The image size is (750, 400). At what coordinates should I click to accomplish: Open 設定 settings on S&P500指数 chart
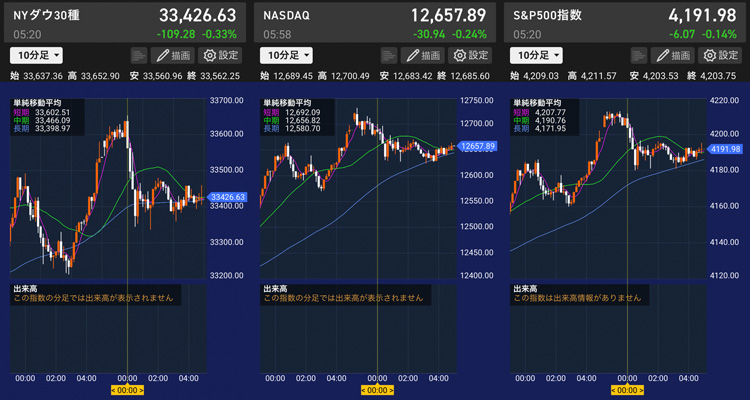[x=720, y=56]
